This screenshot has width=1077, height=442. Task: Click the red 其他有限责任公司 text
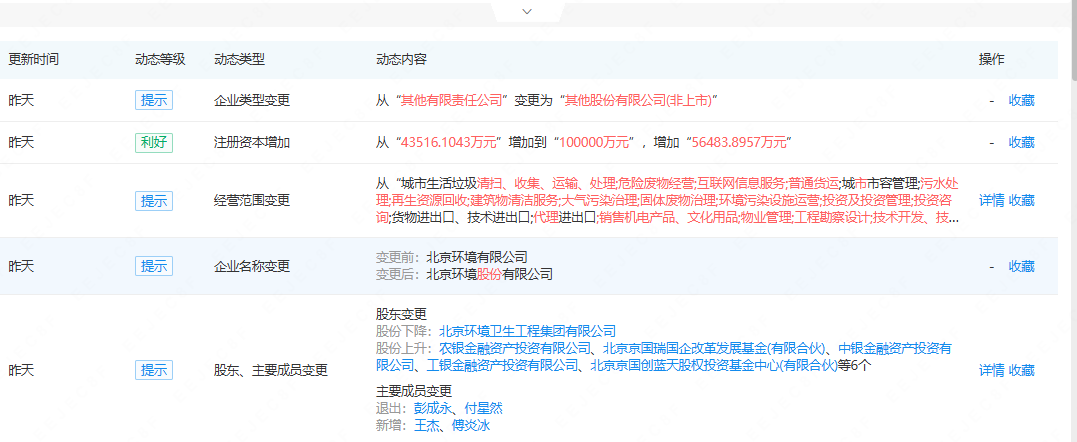(x=452, y=101)
